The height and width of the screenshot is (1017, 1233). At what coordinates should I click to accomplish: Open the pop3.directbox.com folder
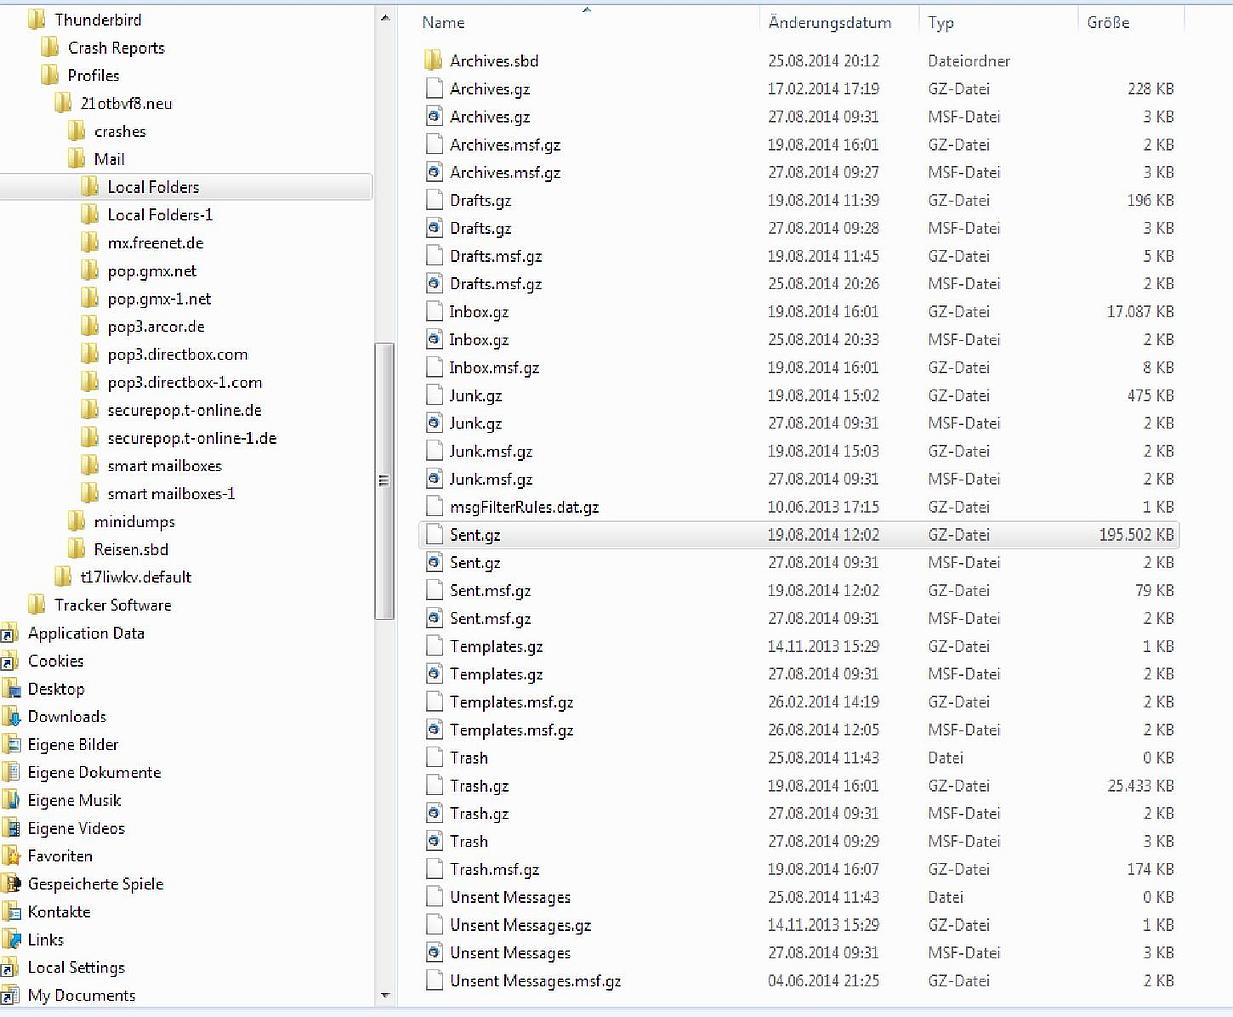point(177,354)
